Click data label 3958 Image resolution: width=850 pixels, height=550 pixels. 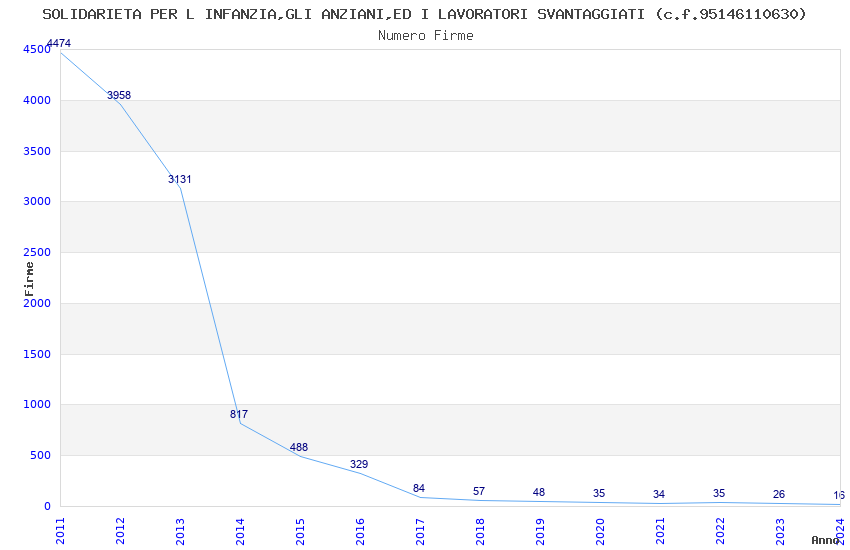tap(119, 95)
